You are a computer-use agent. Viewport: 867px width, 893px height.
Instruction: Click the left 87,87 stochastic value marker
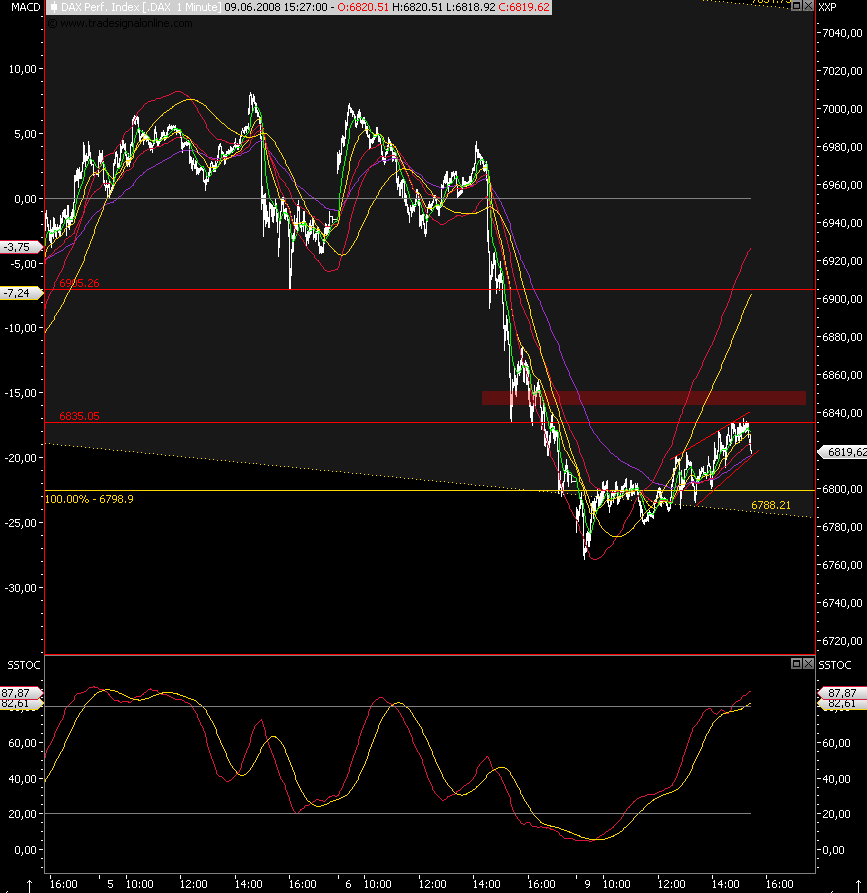point(21,693)
